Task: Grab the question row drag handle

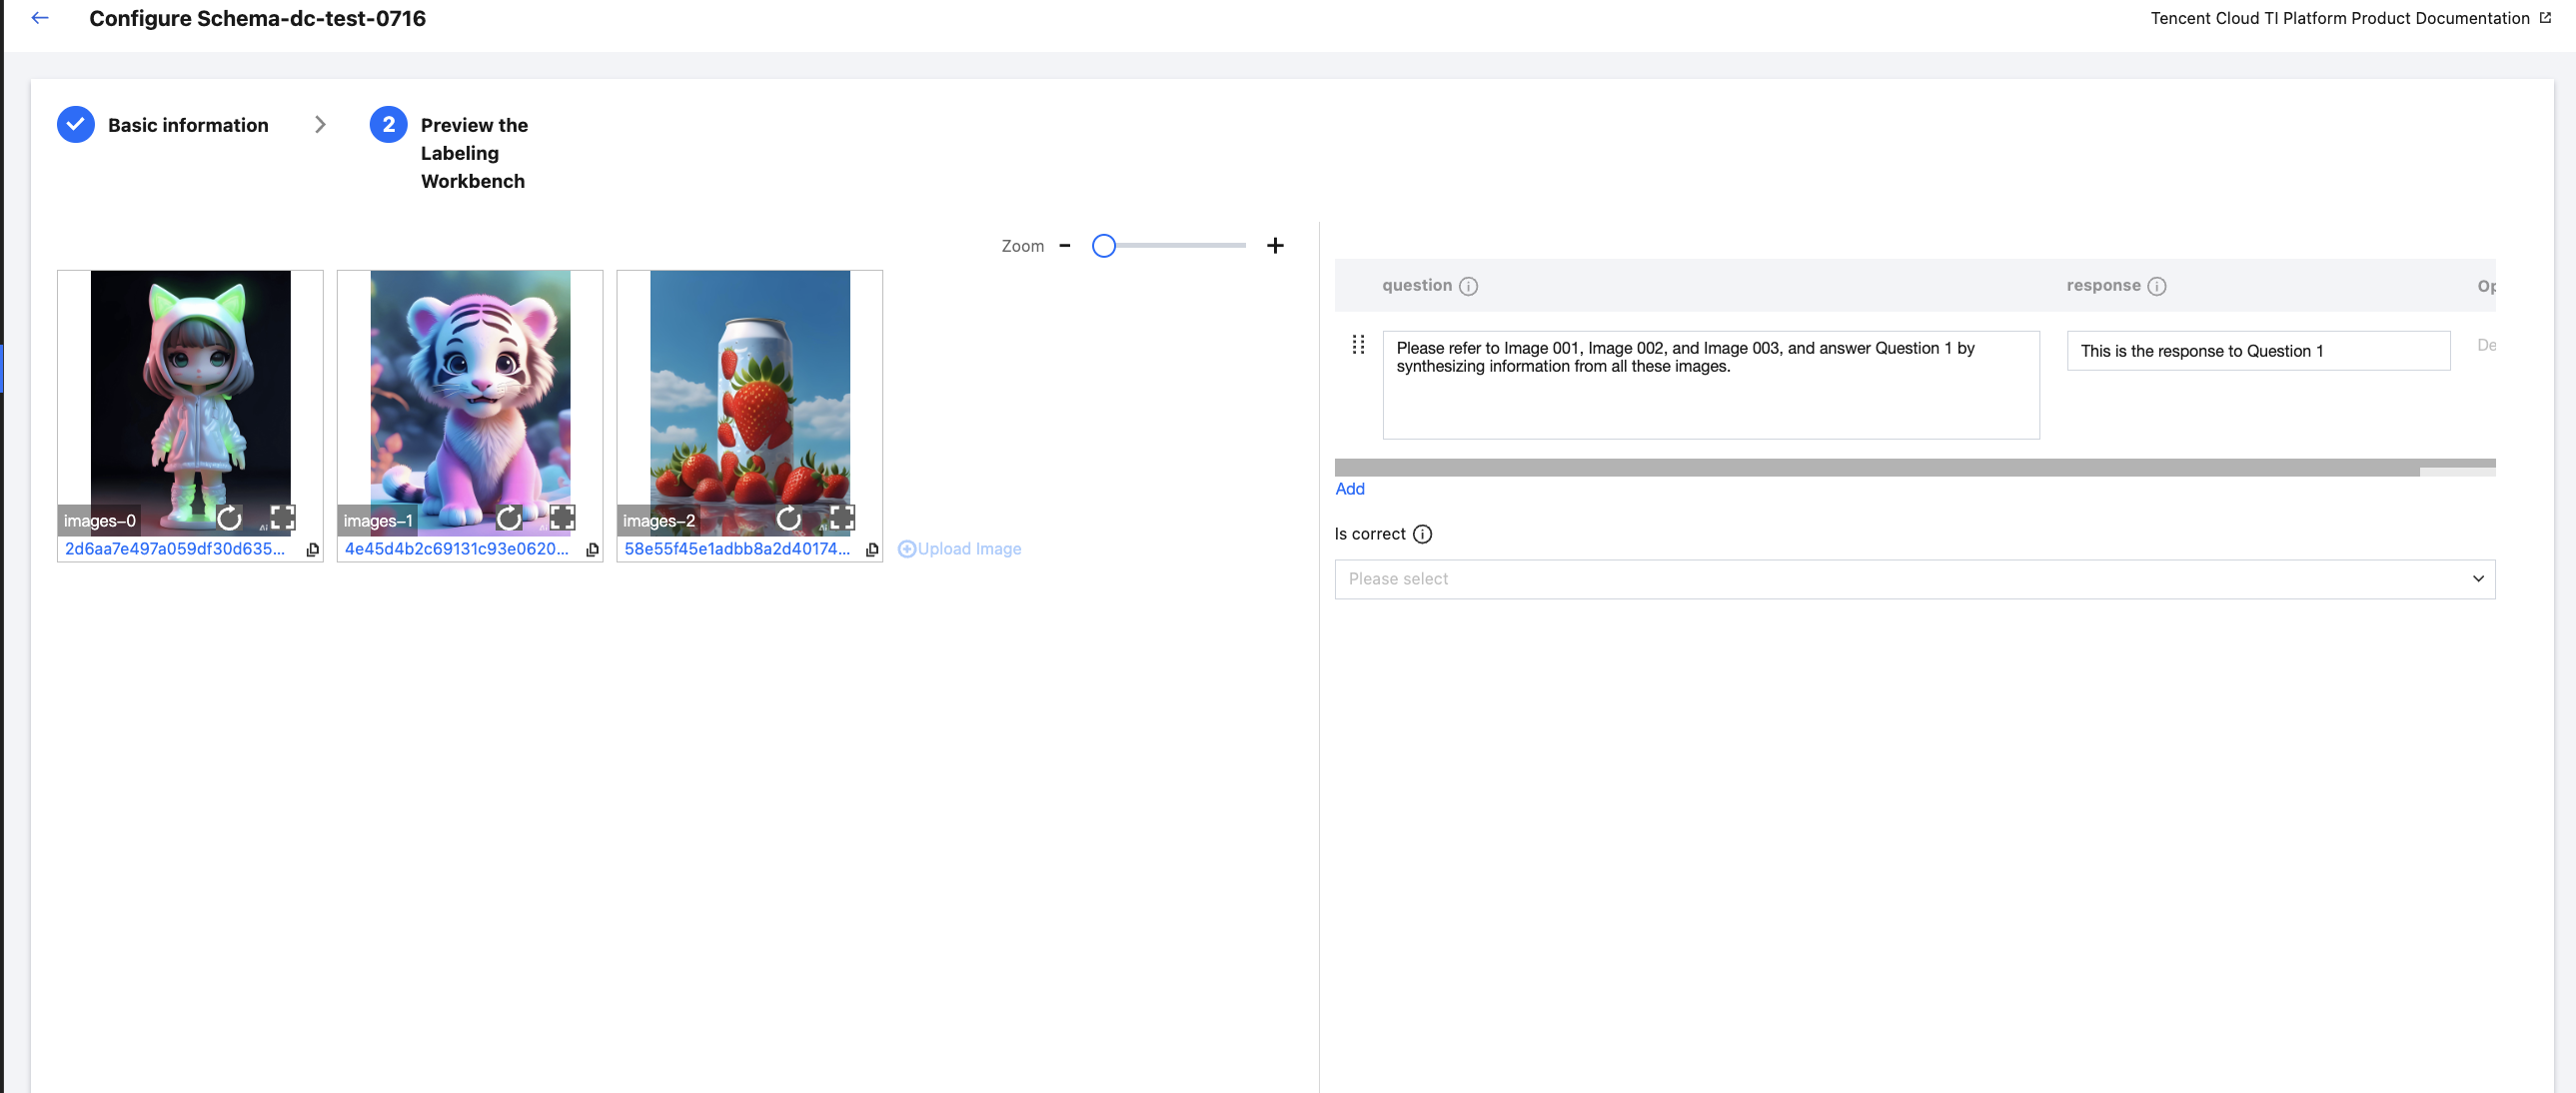Action: [1358, 345]
